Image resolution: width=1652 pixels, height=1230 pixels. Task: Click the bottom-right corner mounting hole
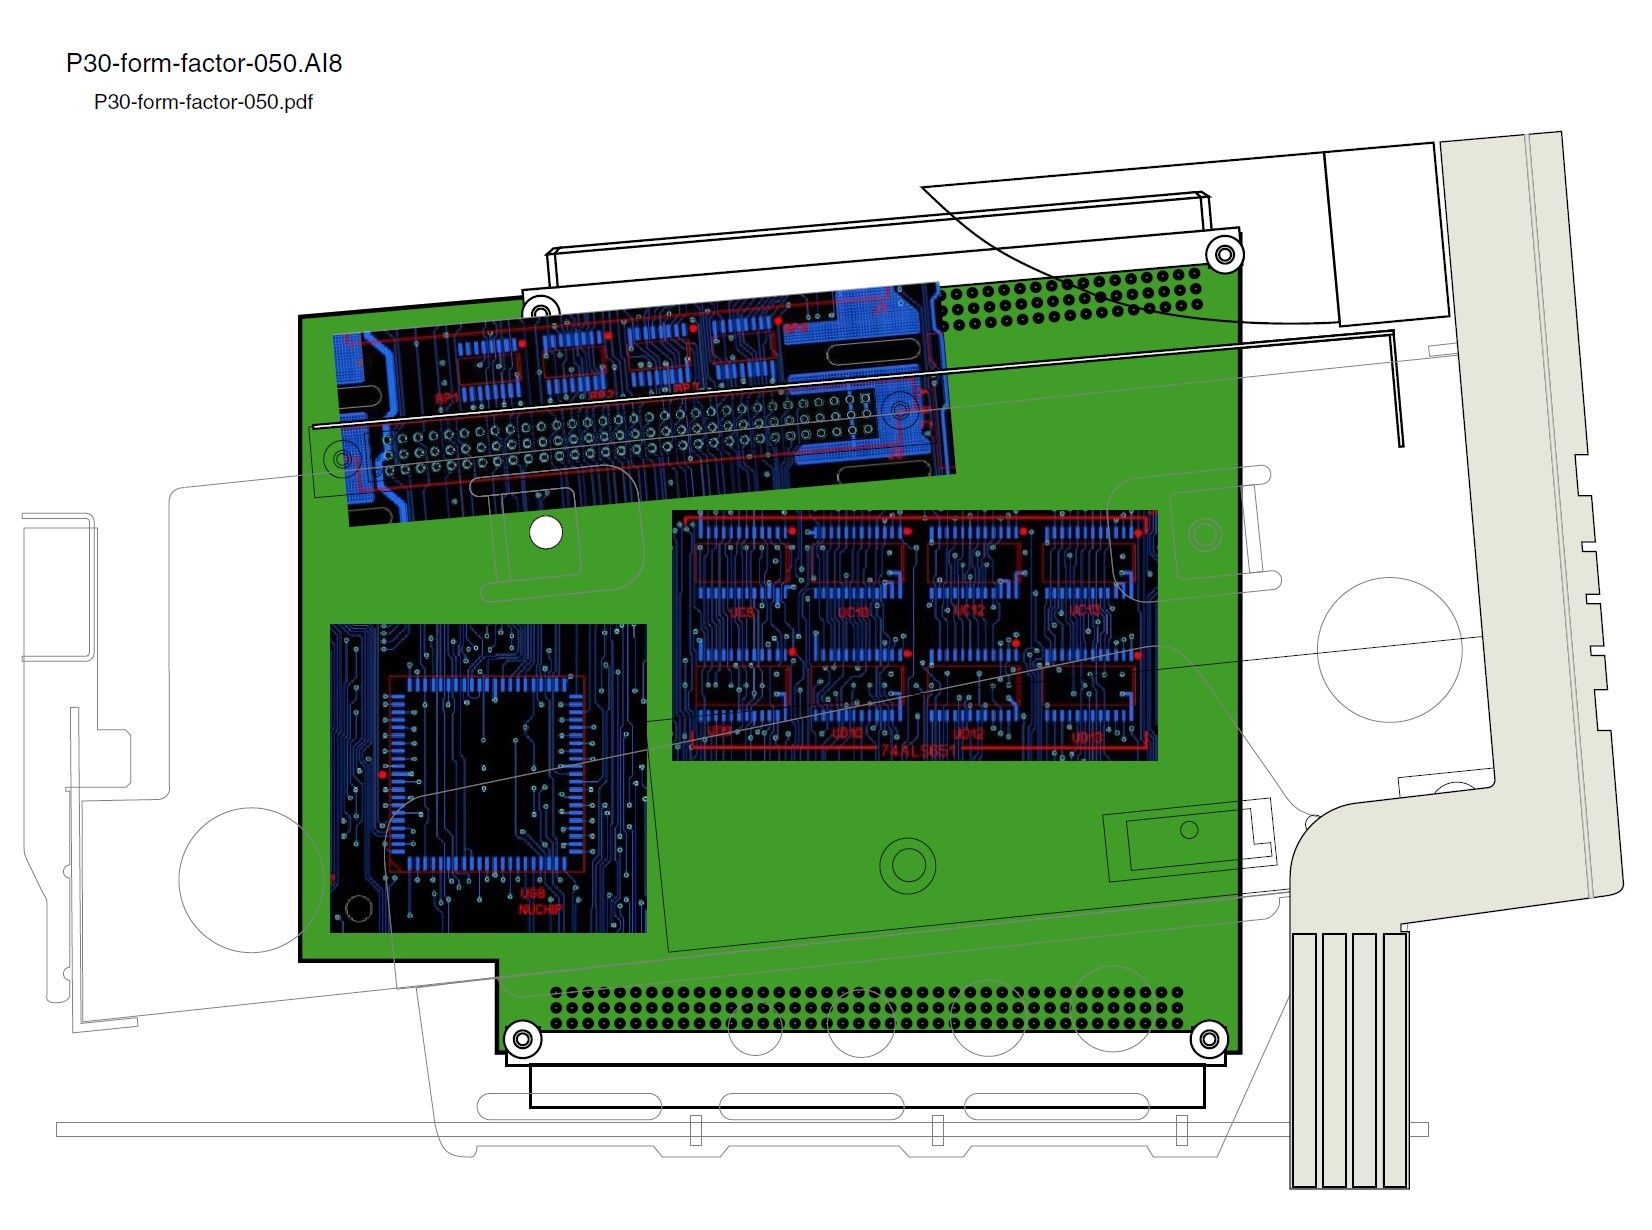[1209, 1040]
